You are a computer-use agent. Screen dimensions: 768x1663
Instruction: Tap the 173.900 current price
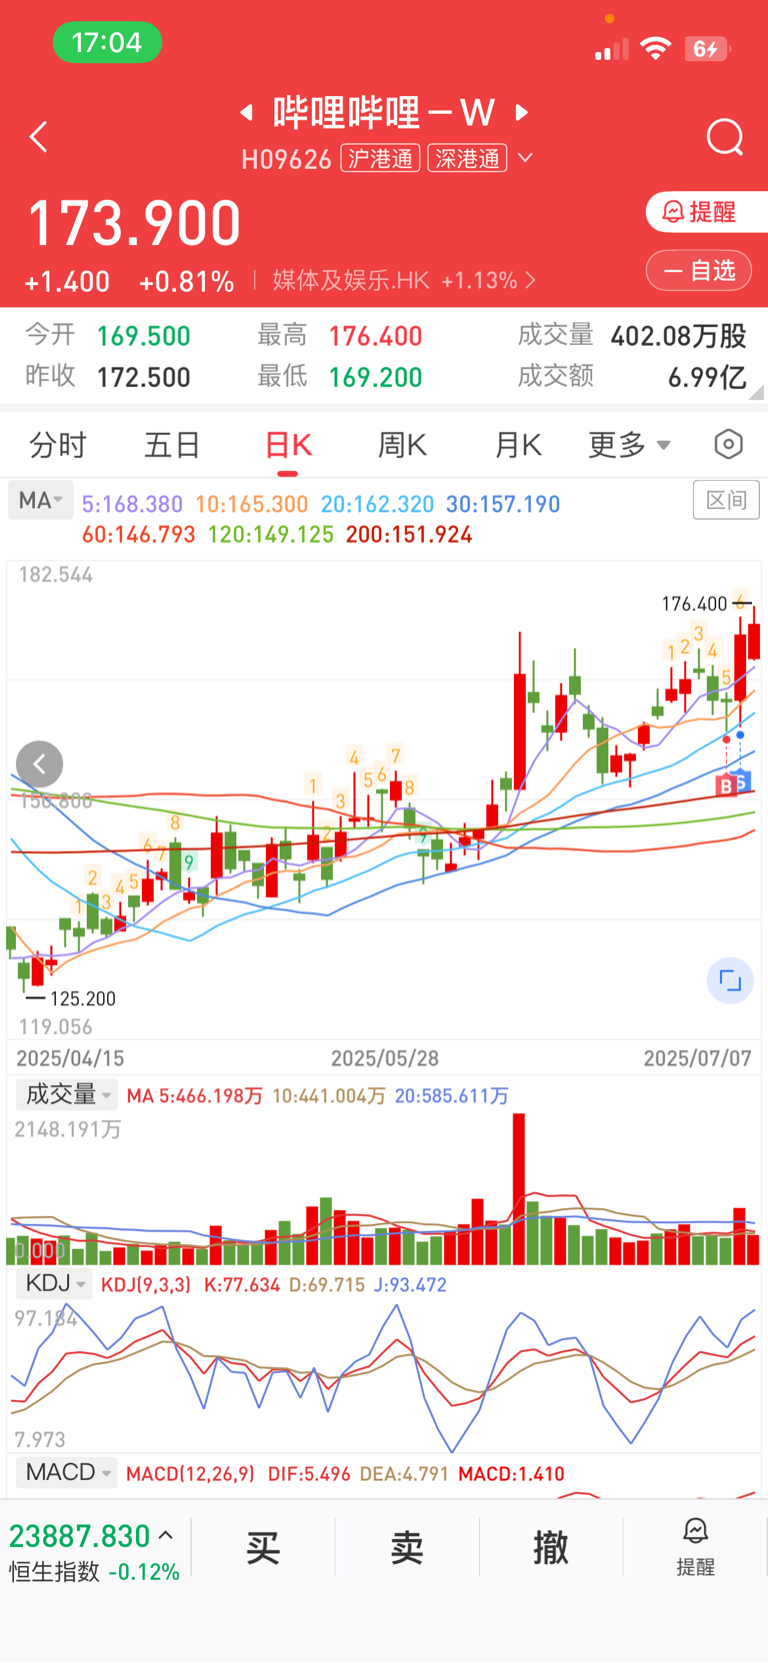(x=134, y=223)
